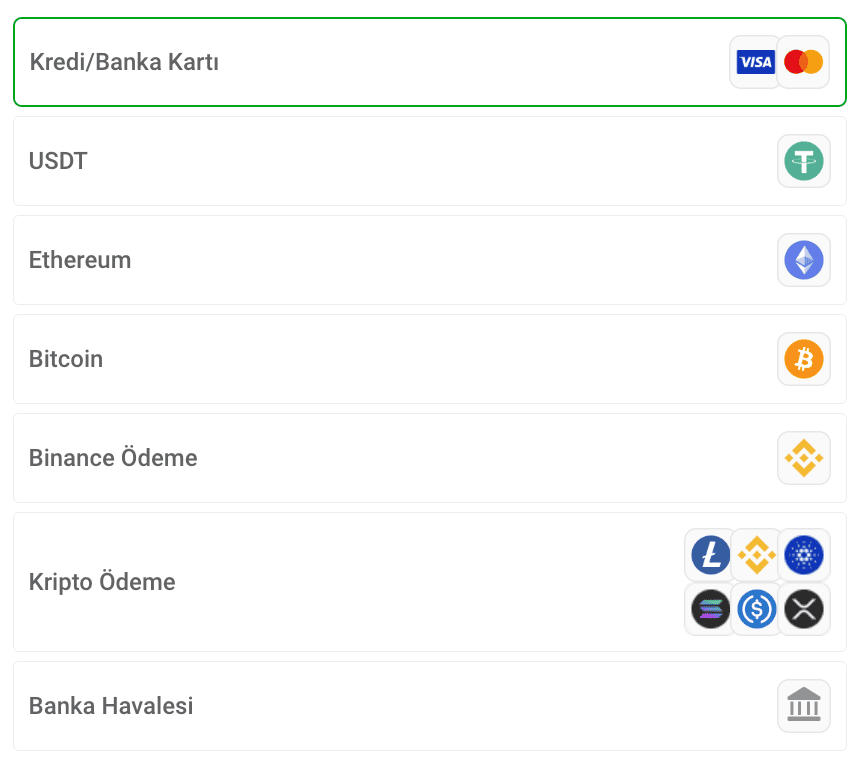The width and height of the screenshot is (860, 768).
Task: Pick Bitcoin as payment method
Action: point(430,359)
